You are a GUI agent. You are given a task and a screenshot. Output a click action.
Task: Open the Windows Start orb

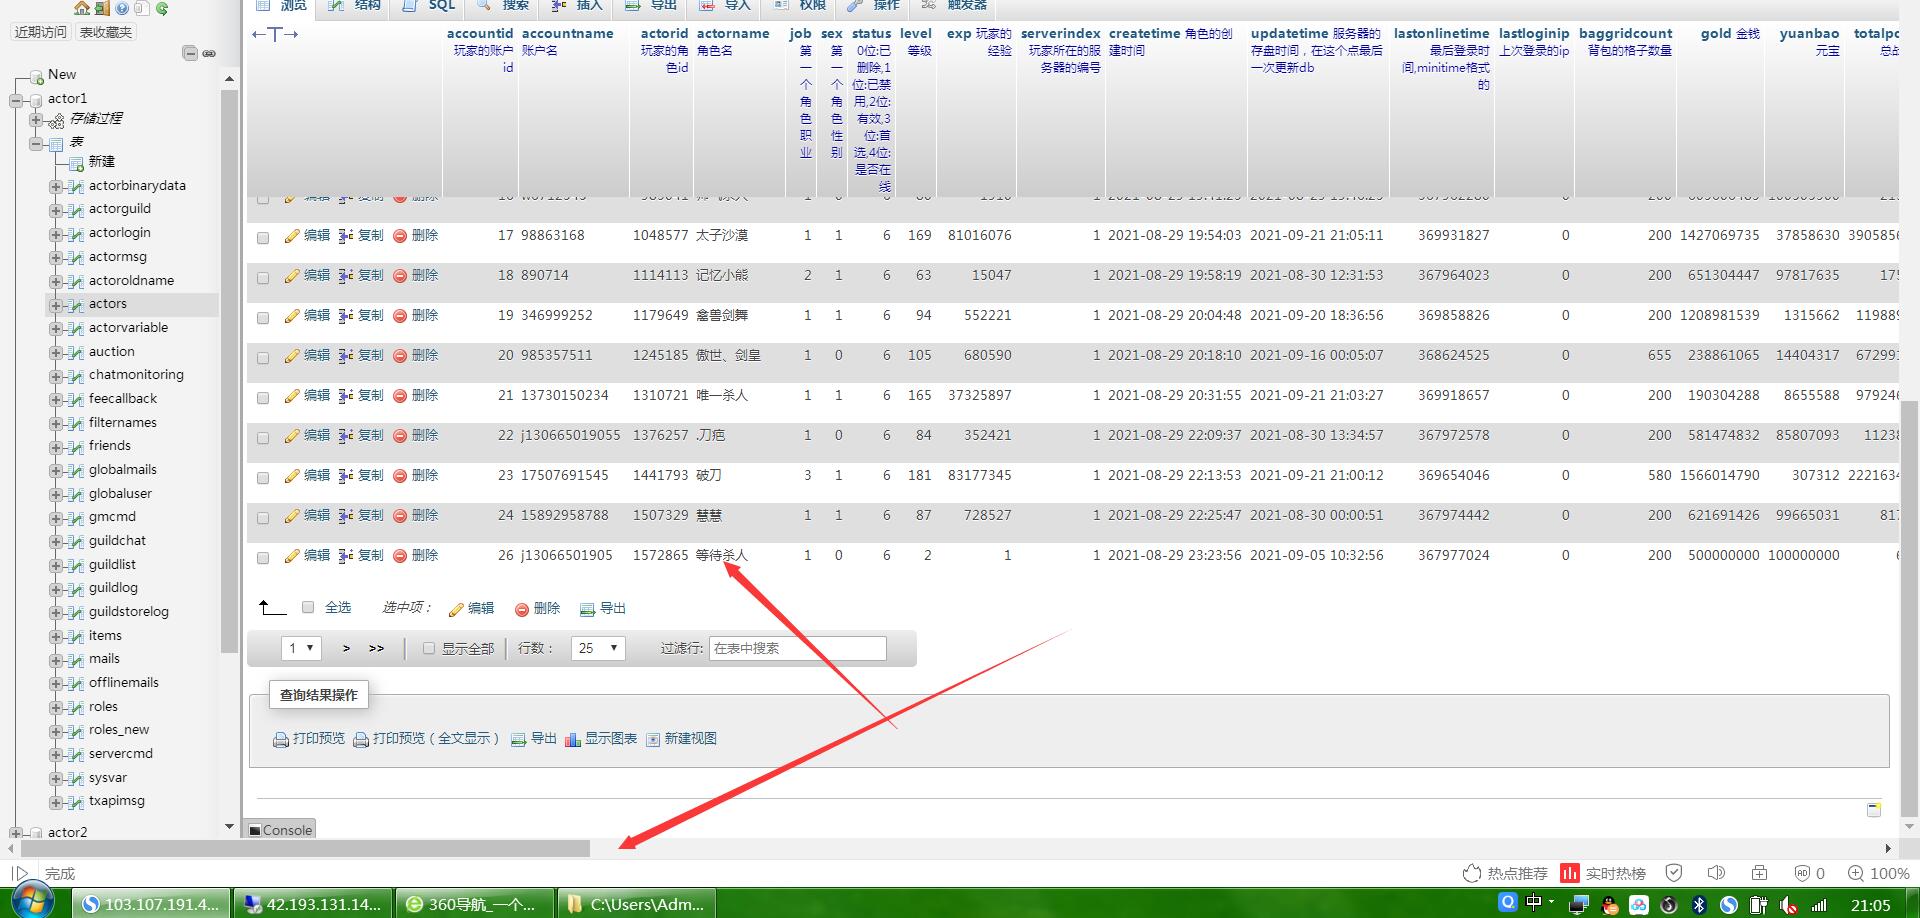click(32, 902)
